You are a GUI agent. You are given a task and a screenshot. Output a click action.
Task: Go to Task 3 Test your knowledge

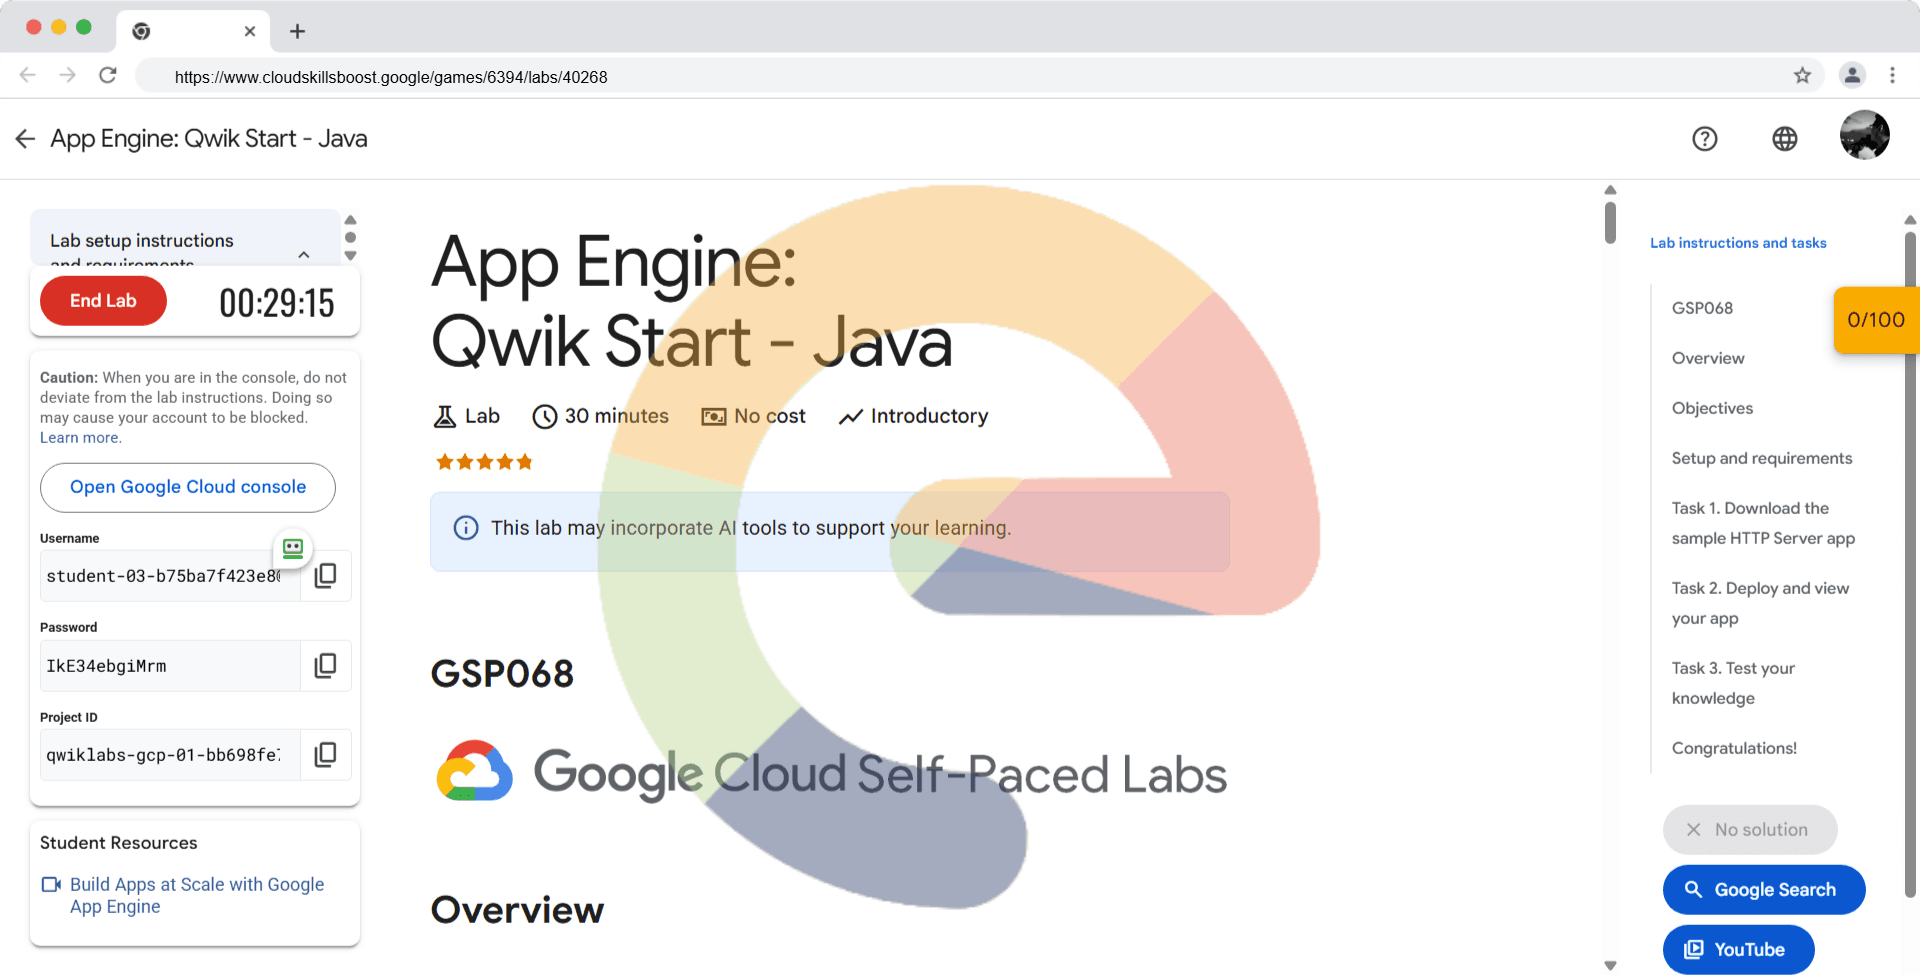click(x=1733, y=683)
